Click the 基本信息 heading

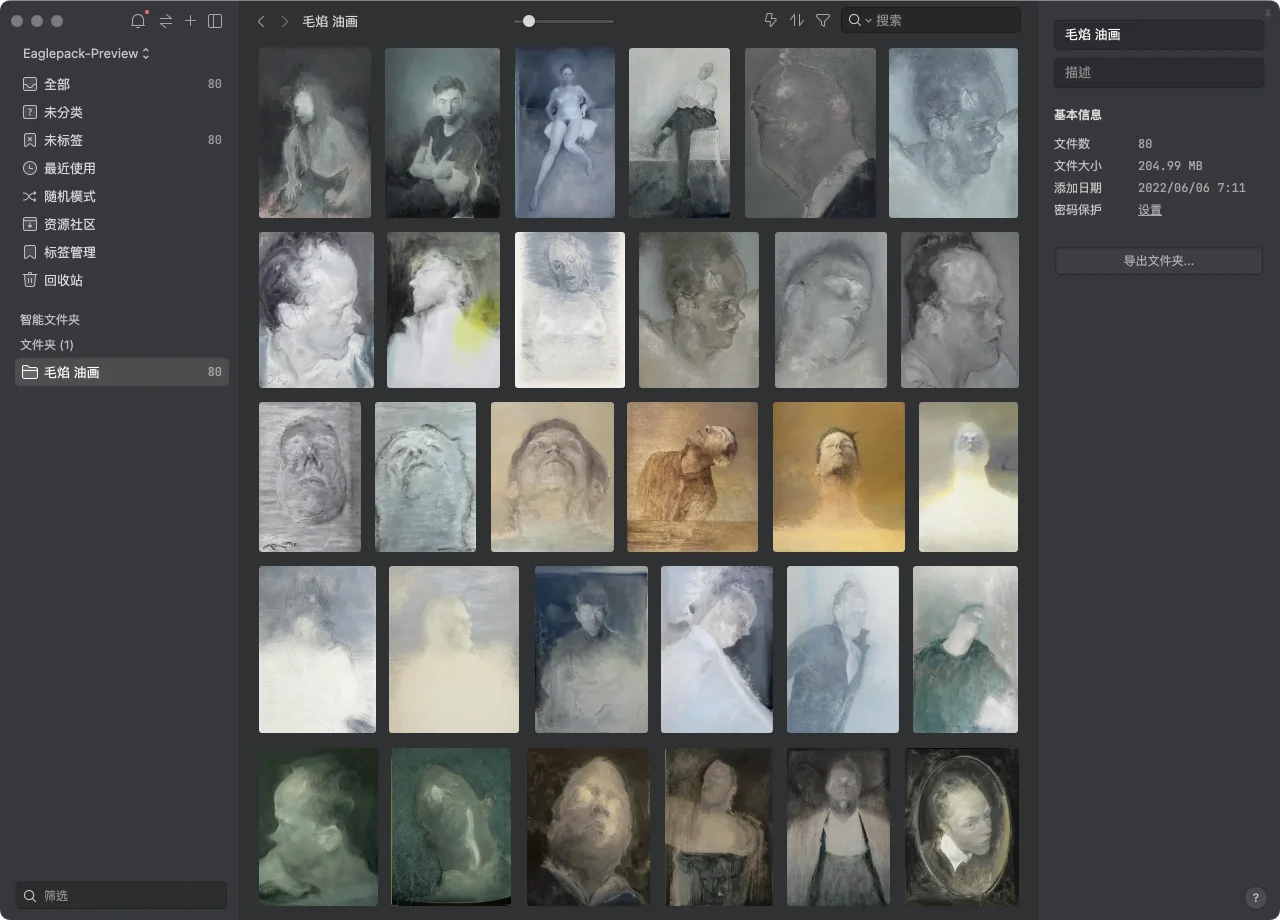point(1078,115)
